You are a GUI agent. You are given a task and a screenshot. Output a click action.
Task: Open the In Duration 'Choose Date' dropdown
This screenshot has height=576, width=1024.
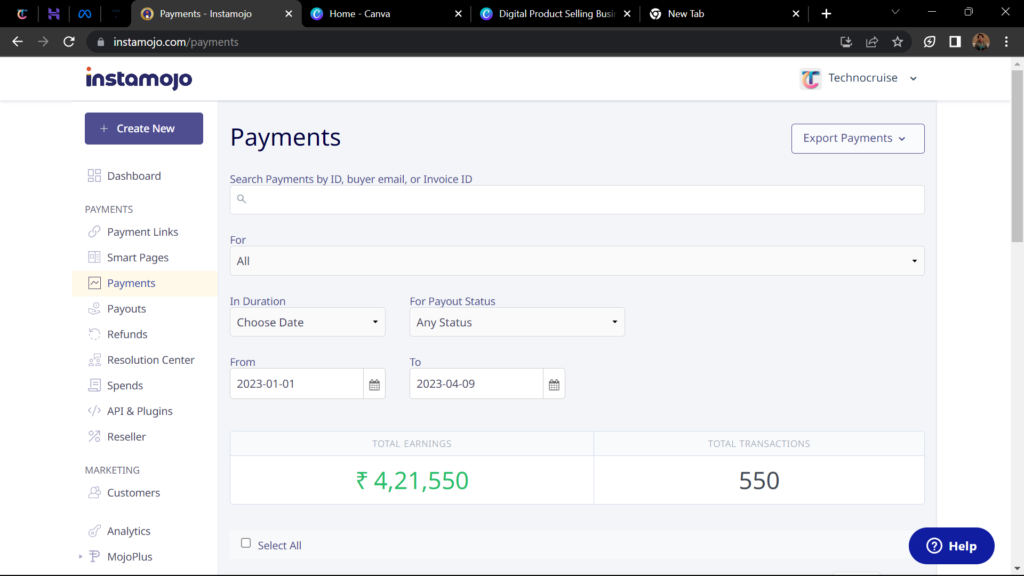click(x=307, y=322)
